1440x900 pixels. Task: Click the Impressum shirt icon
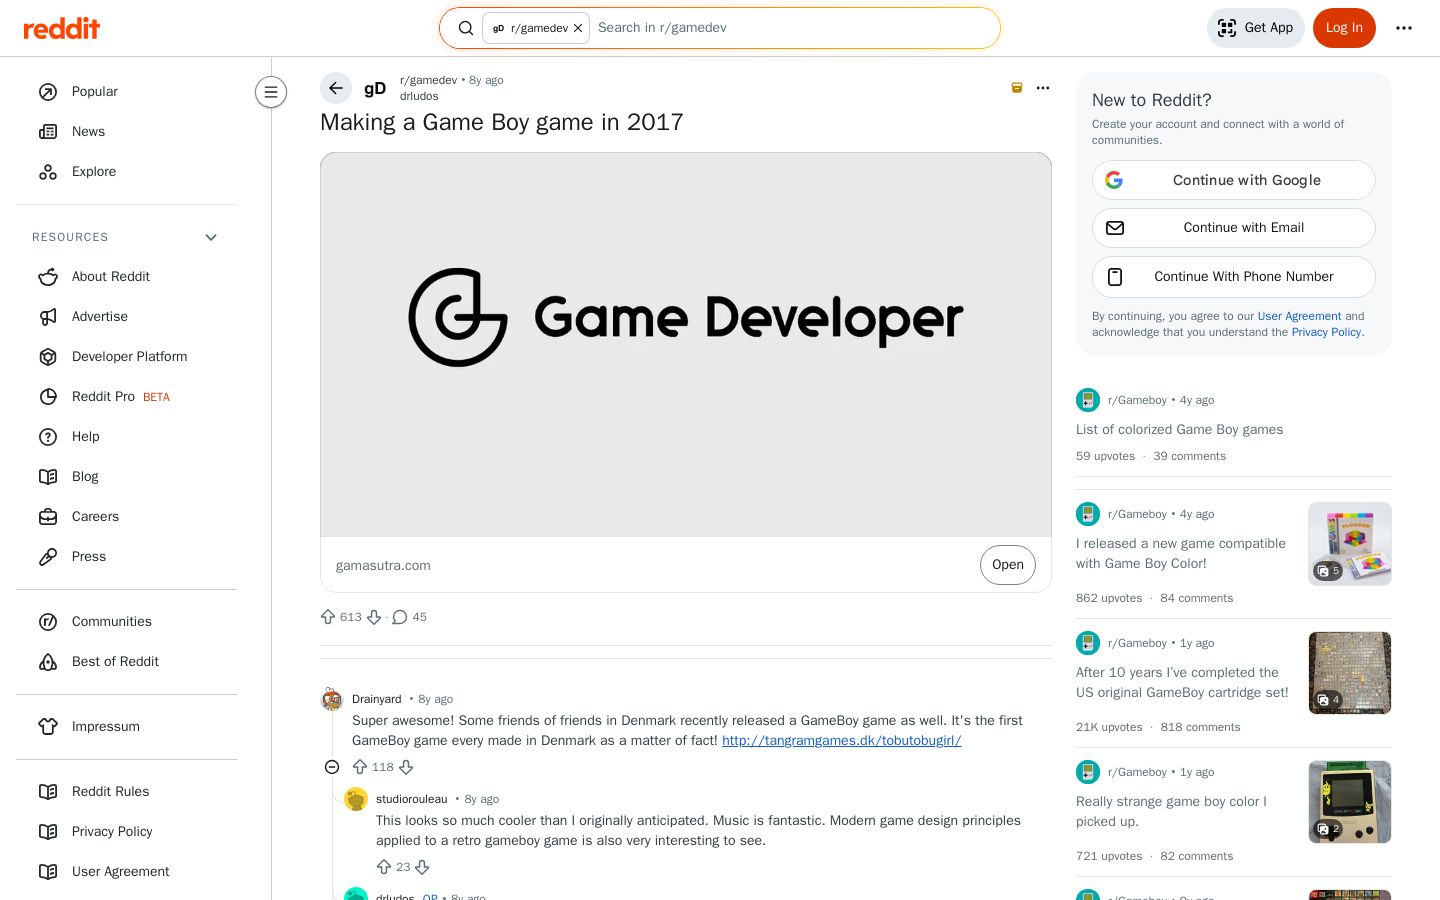point(48,727)
